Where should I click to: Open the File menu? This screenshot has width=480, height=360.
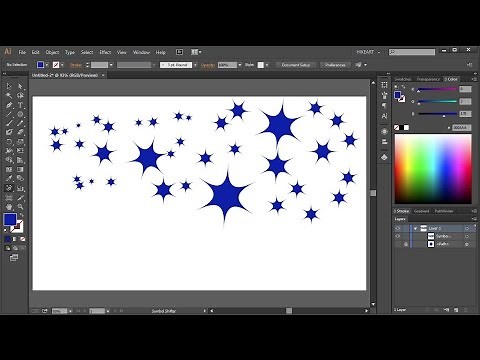pyautogui.click(x=22, y=52)
